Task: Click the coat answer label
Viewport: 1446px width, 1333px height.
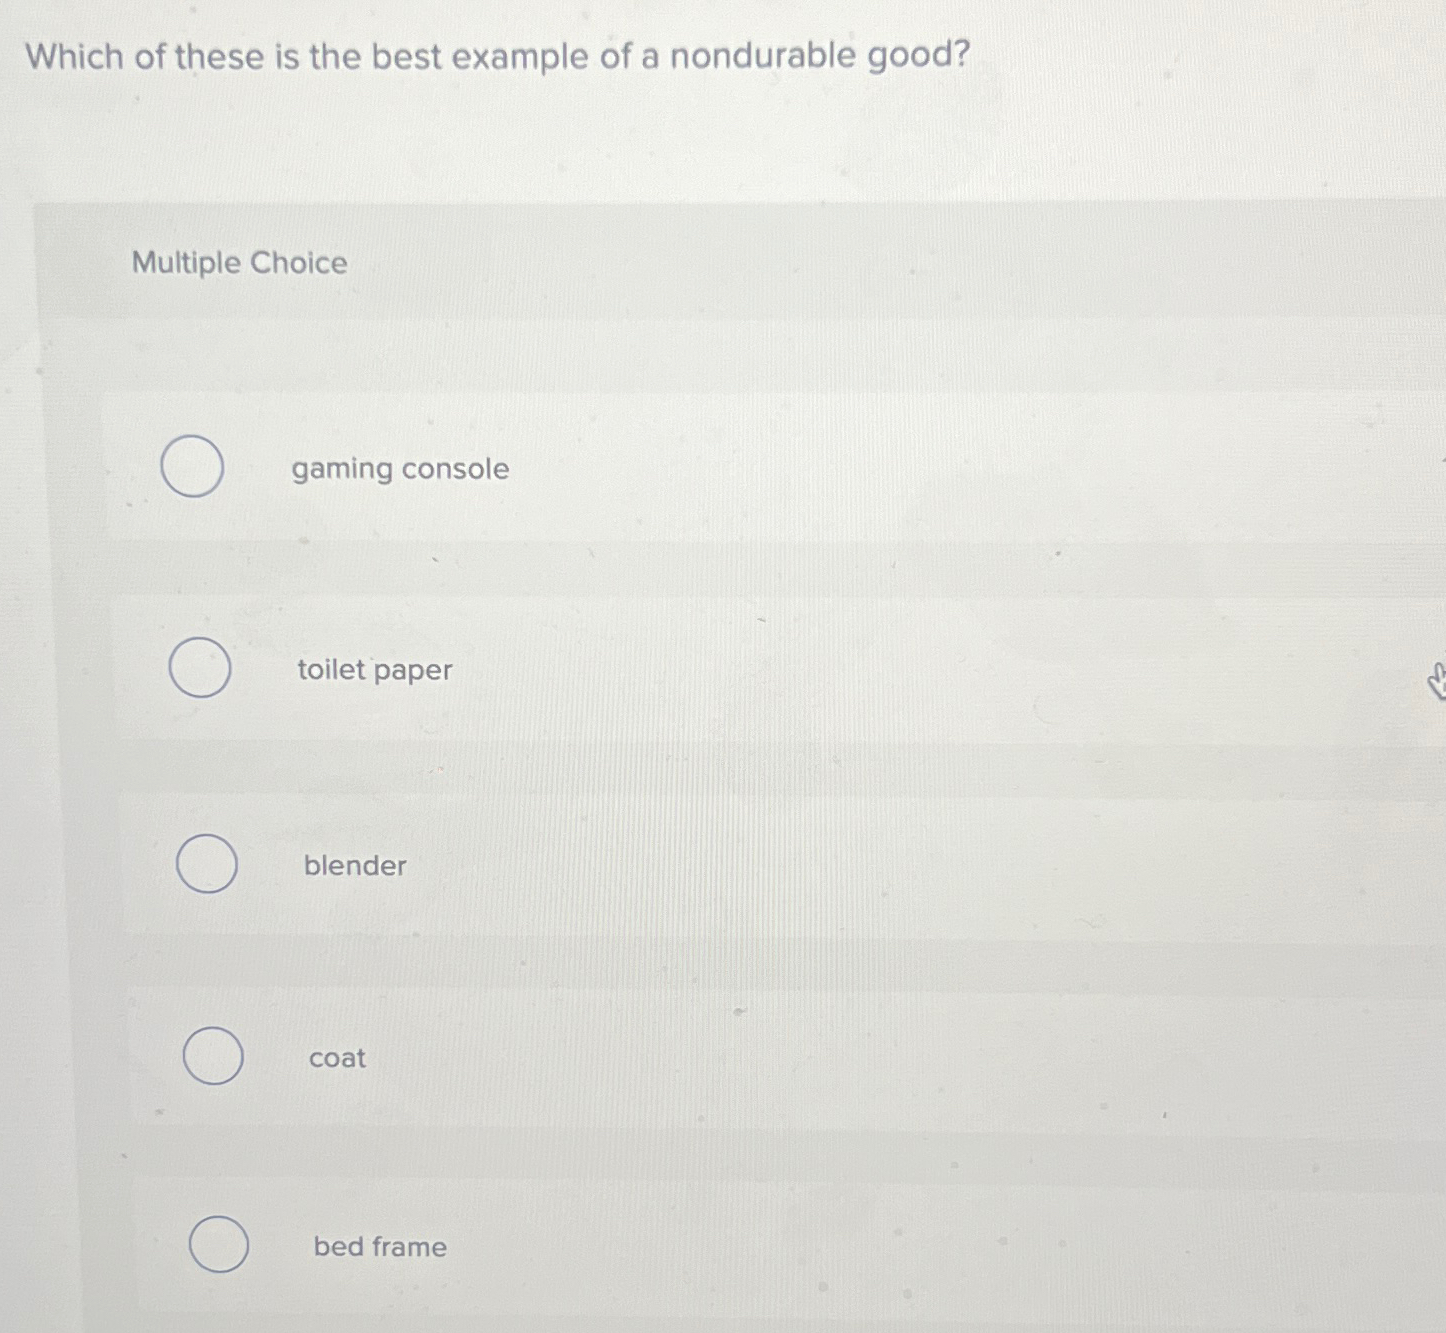Action: click(337, 1058)
